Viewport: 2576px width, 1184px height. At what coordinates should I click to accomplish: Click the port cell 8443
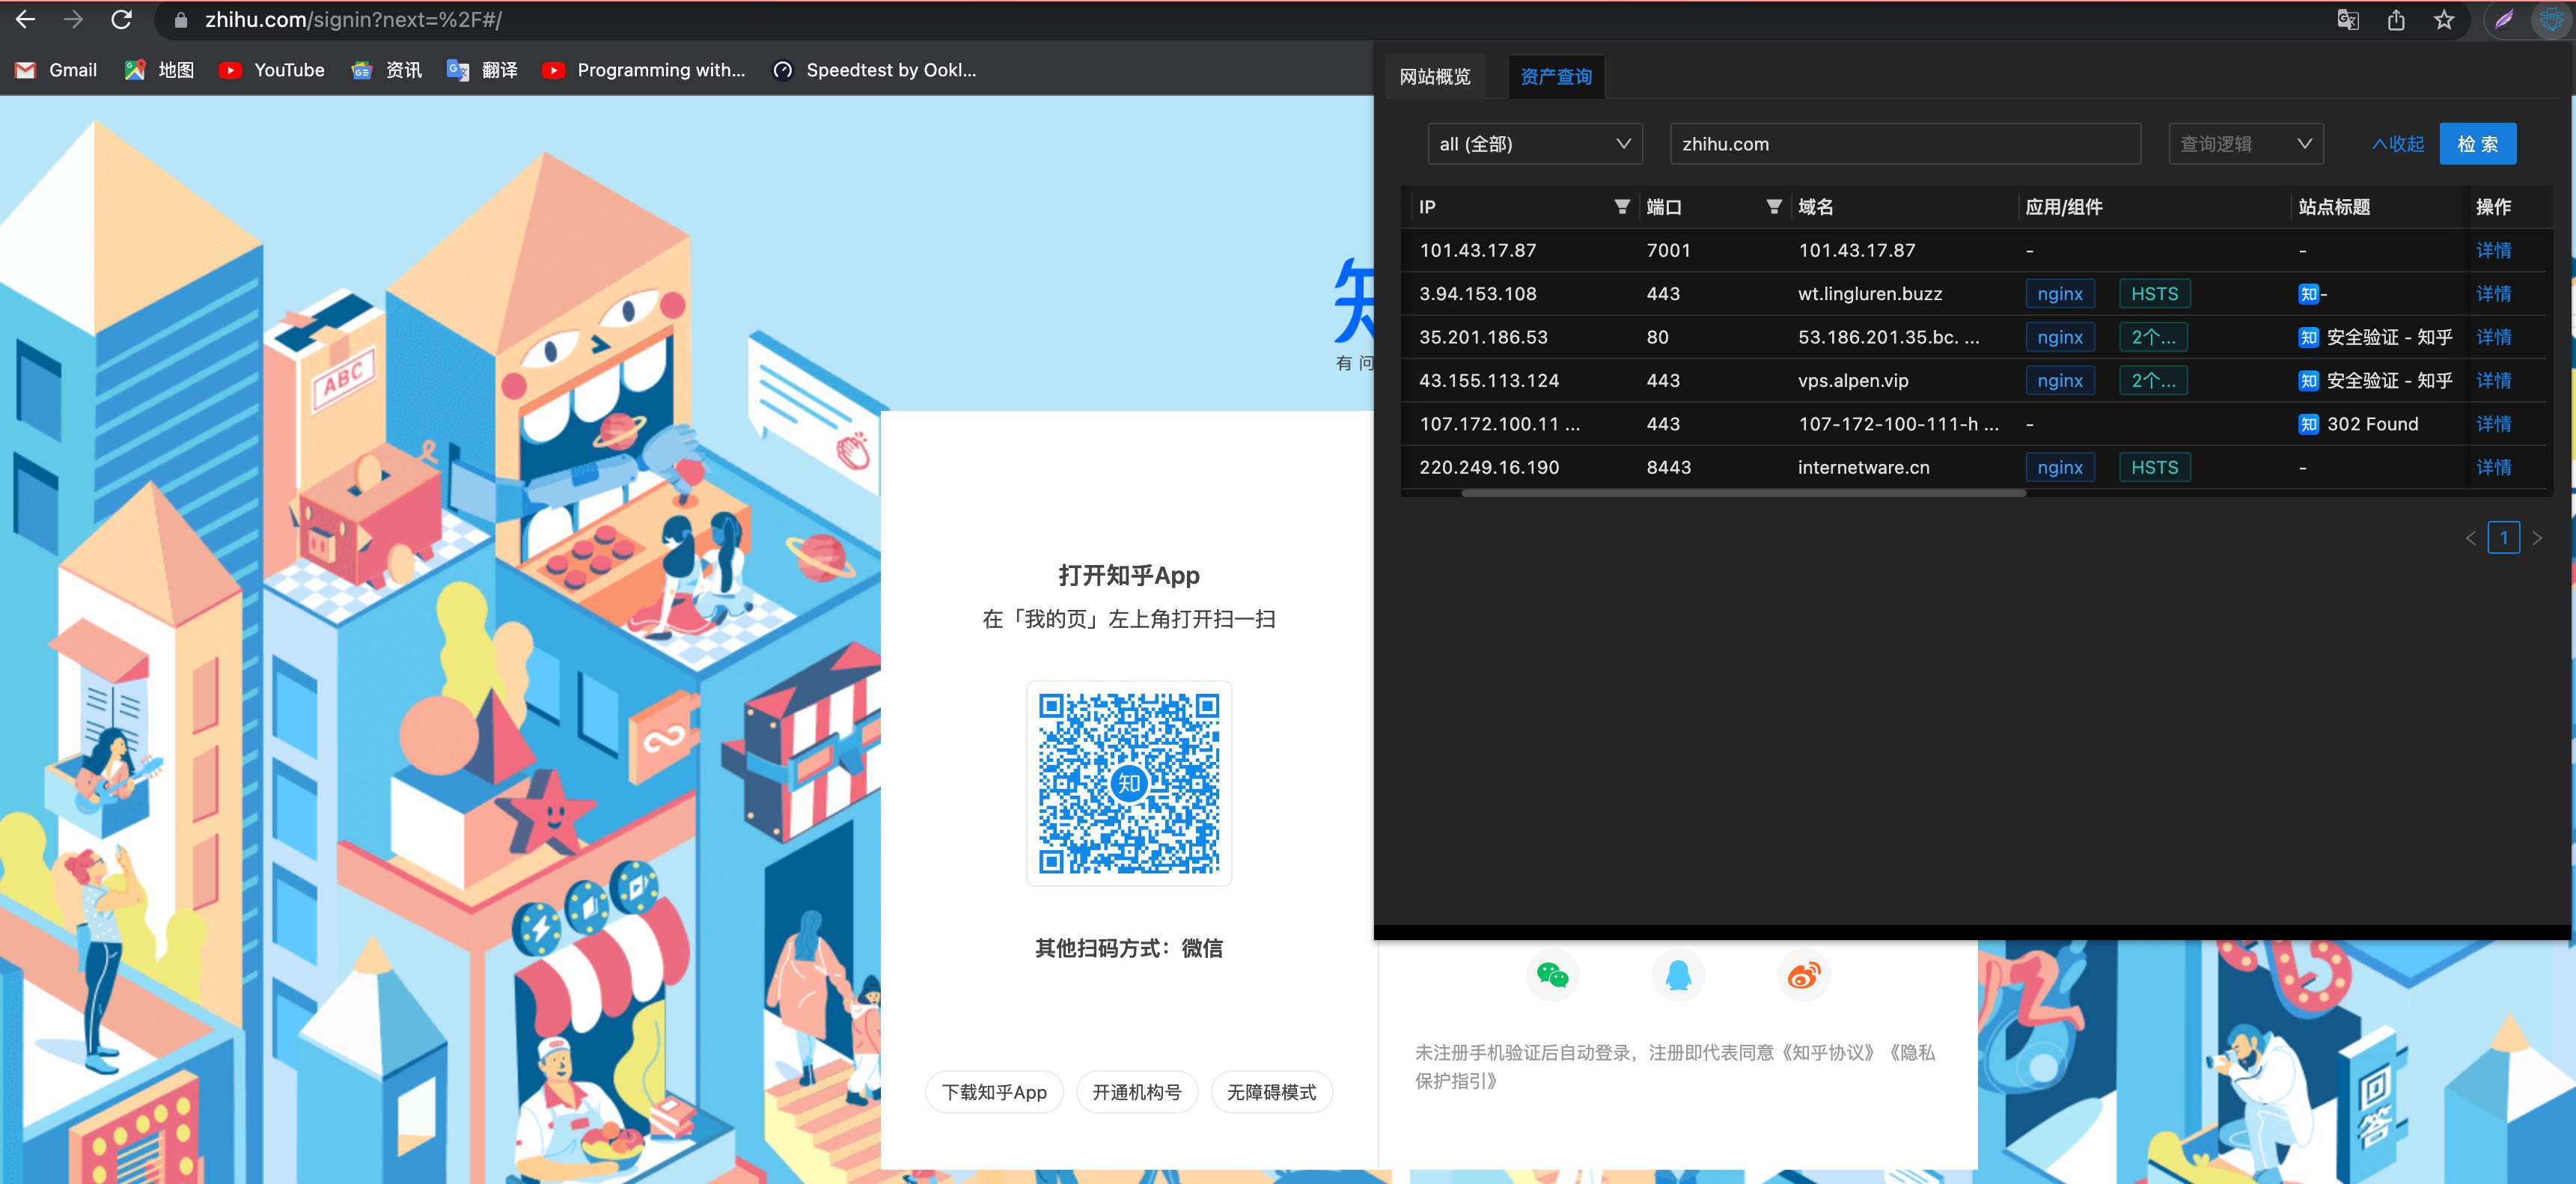[1668, 467]
